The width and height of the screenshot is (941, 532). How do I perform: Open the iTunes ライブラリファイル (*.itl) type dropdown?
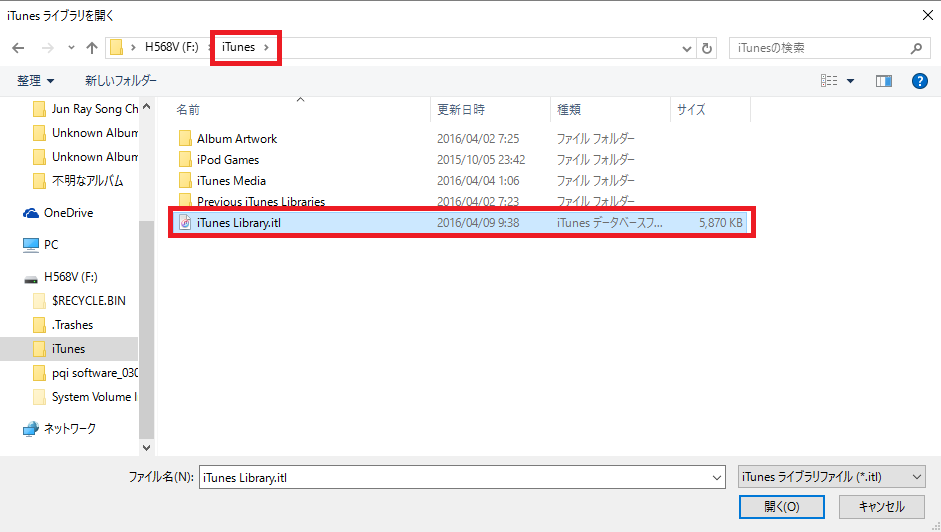point(831,477)
